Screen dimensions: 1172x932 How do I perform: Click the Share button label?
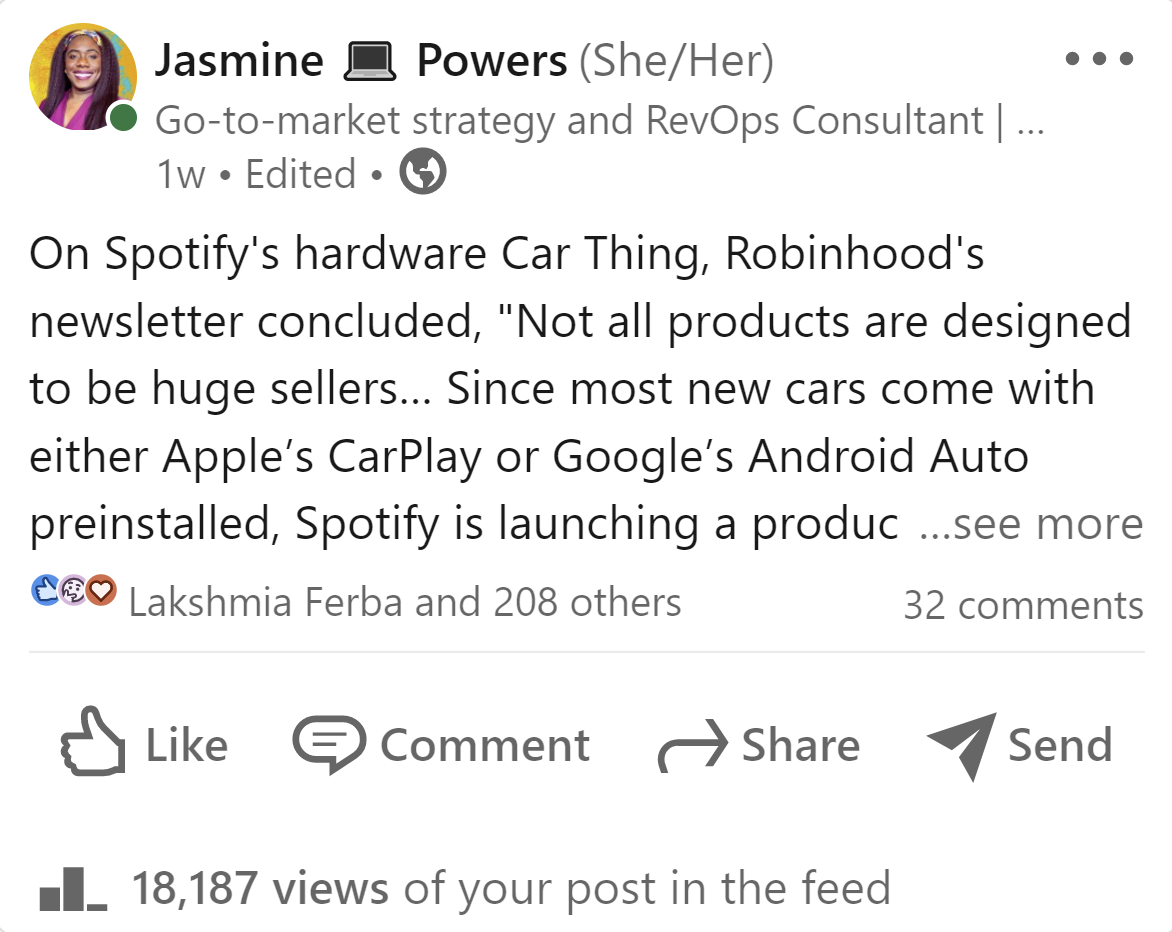pos(800,746)
